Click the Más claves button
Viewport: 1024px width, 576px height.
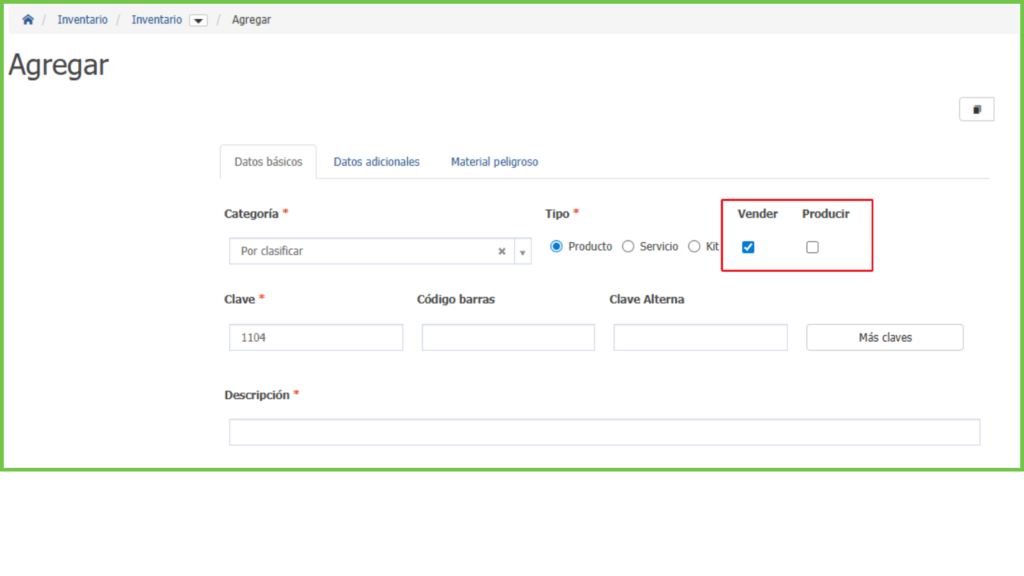(885, 338)
